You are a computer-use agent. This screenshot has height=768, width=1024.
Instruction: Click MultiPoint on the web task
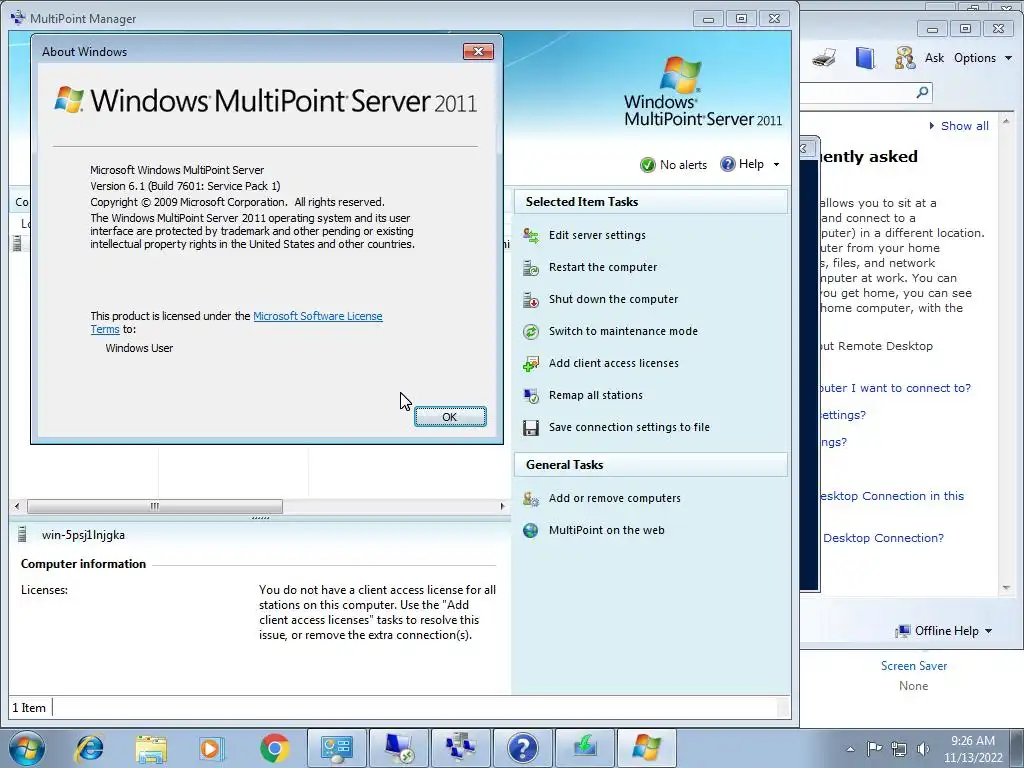click(x=607, y=530)
